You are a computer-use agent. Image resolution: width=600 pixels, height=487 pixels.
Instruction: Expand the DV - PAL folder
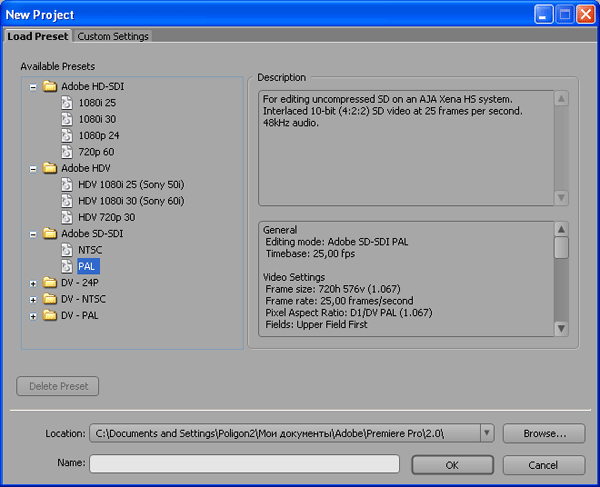pyautogui.click(x=33, y=315)
